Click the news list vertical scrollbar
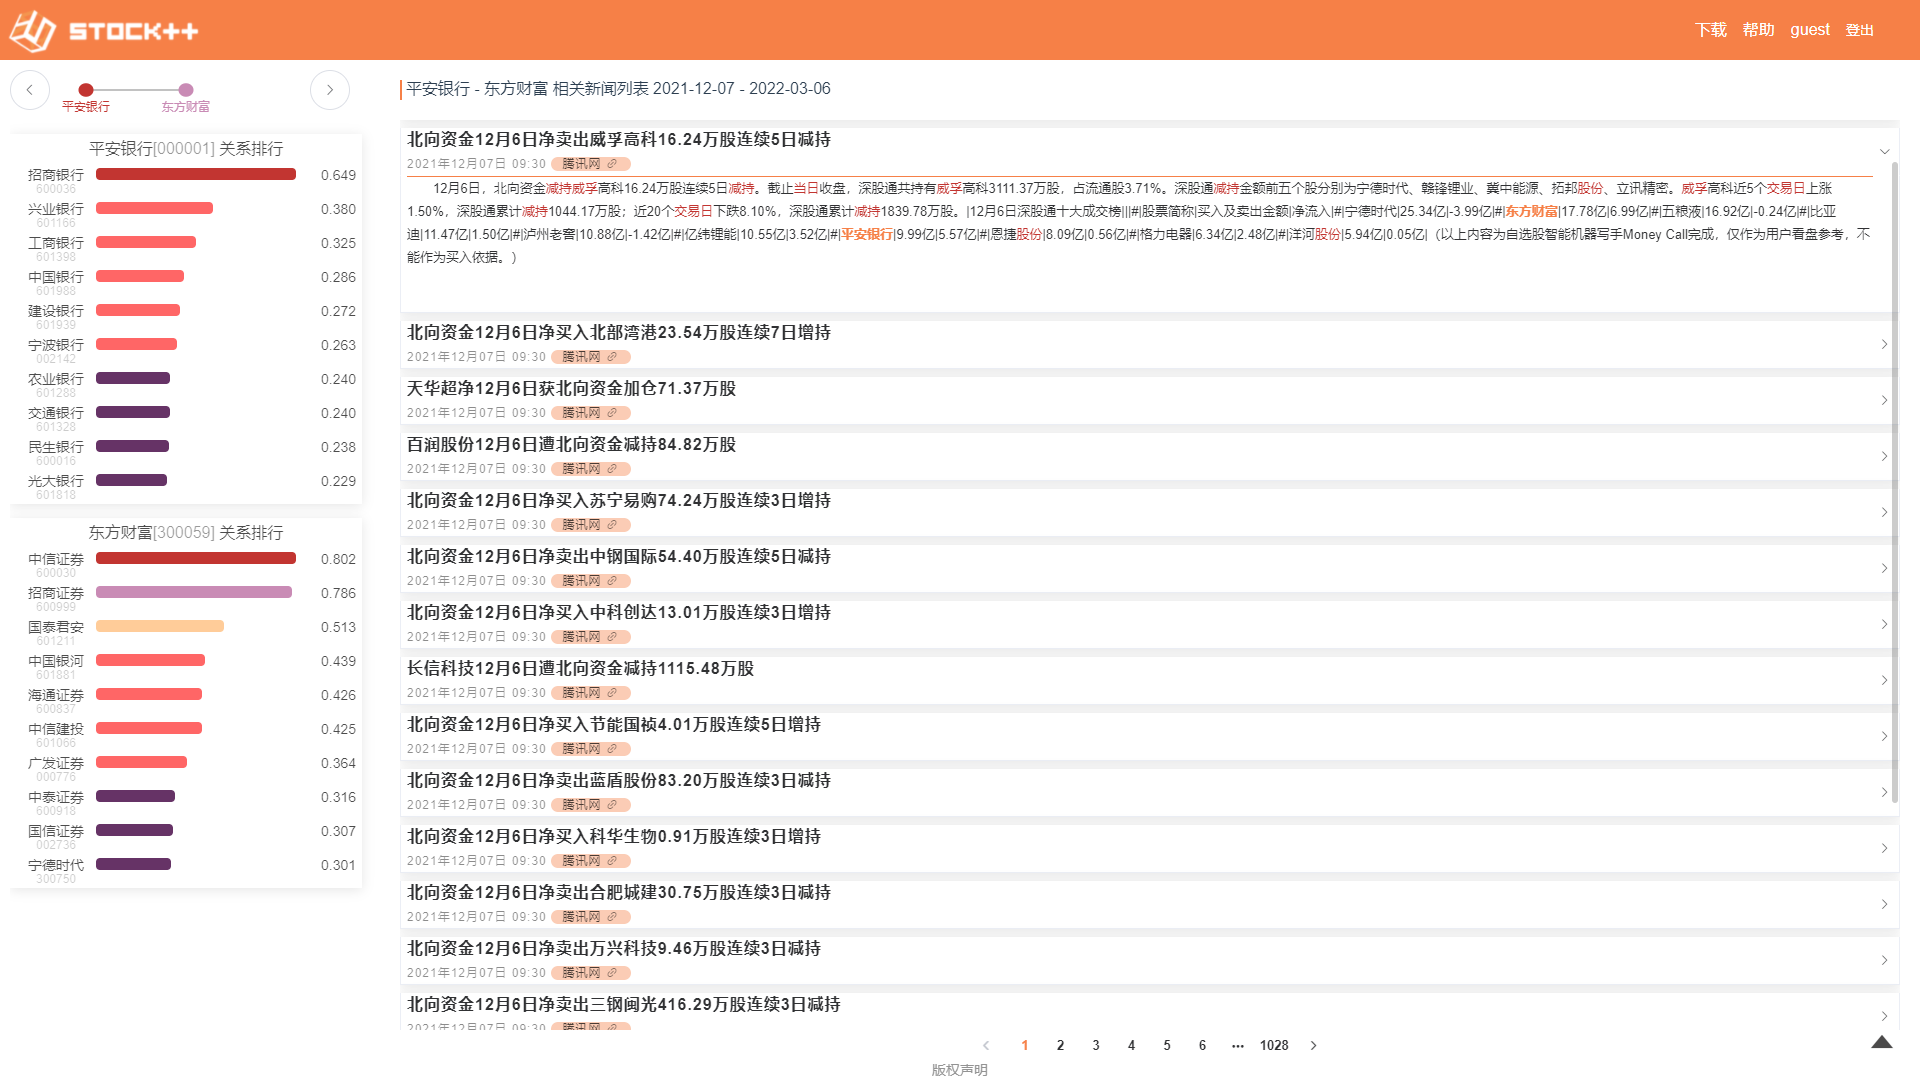 pos(1894,480)
